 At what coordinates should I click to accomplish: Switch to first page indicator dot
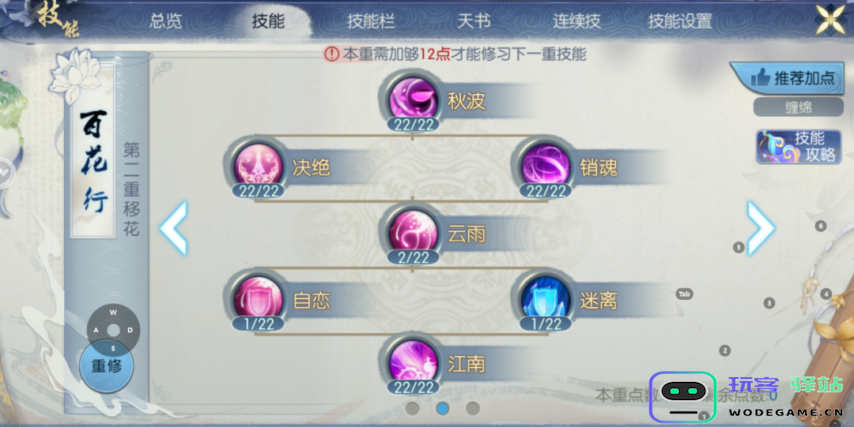coord(412,408)
